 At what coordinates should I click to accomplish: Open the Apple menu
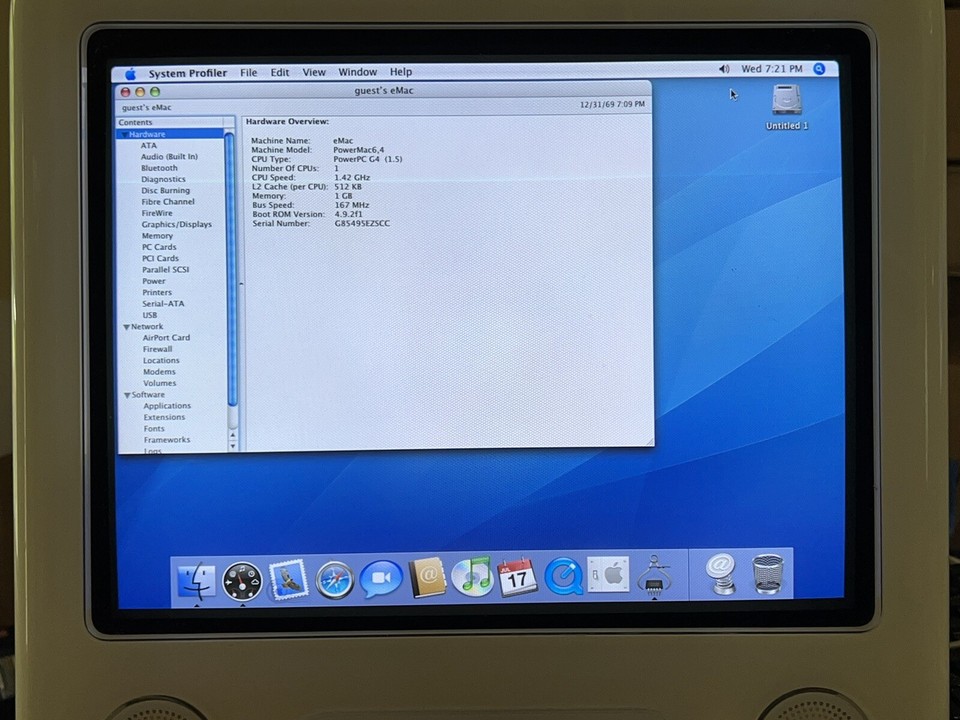click(131, 72)
